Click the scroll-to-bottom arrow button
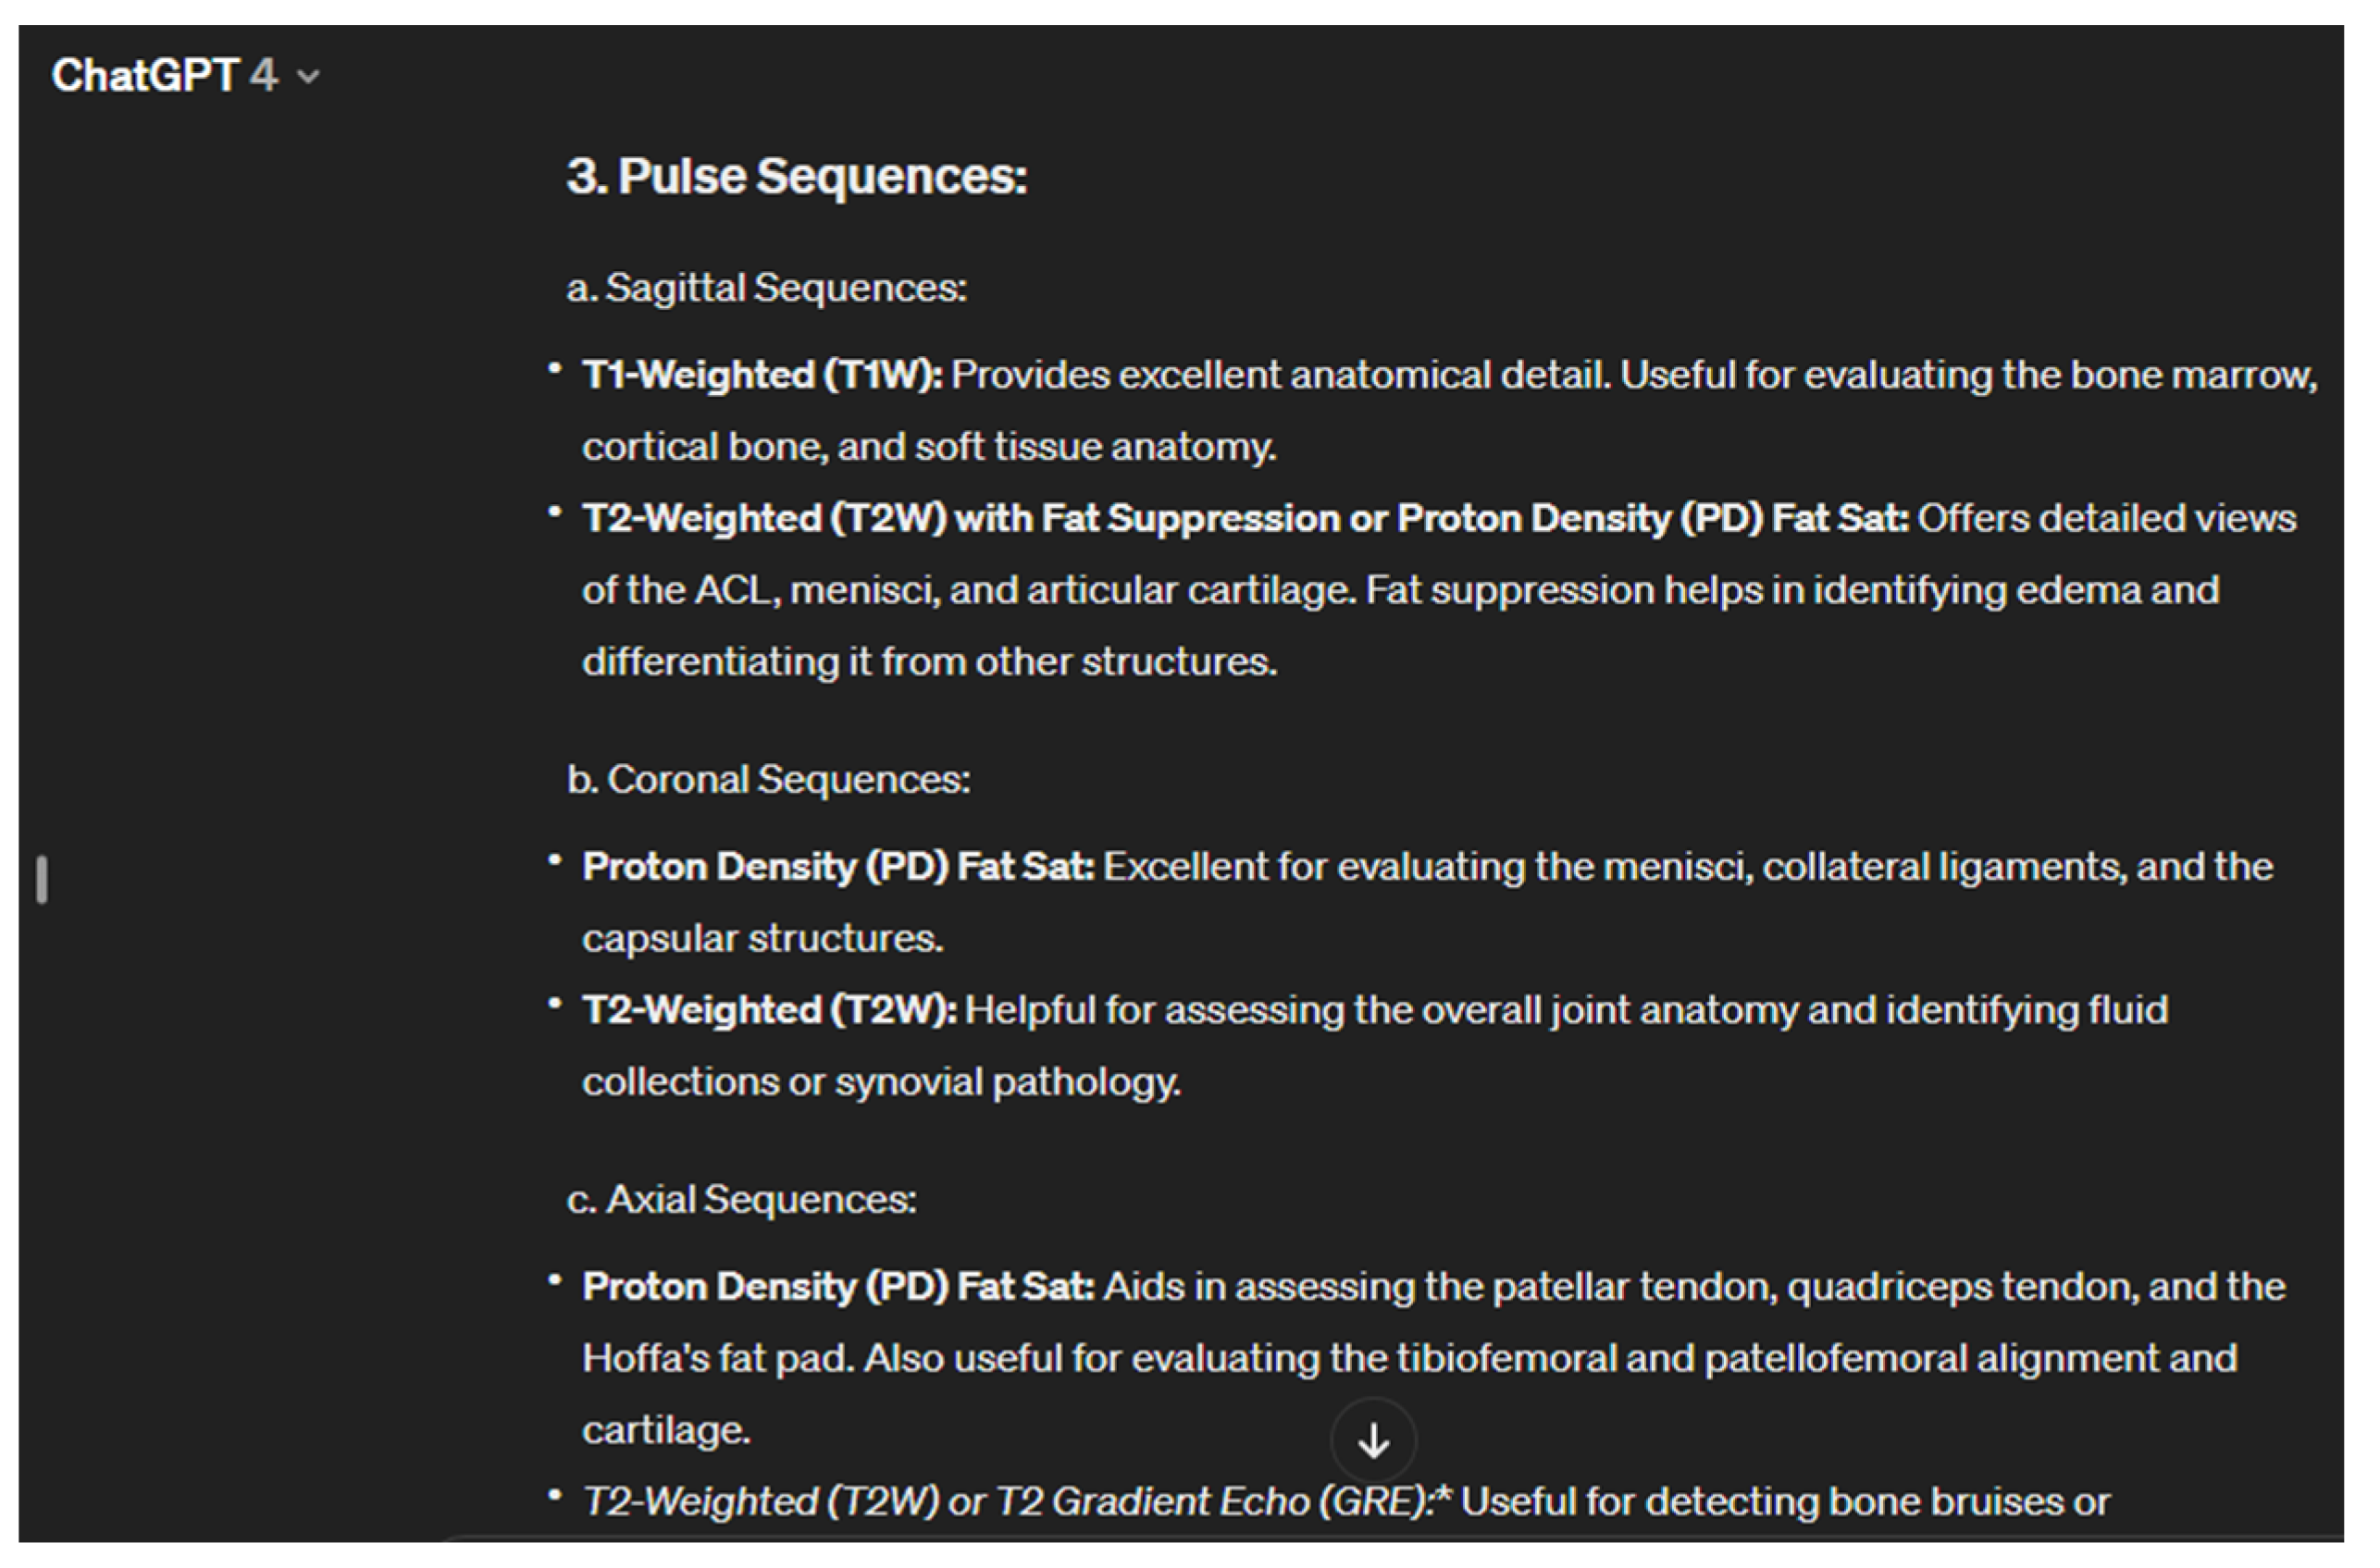 tap(1373, 1440)
